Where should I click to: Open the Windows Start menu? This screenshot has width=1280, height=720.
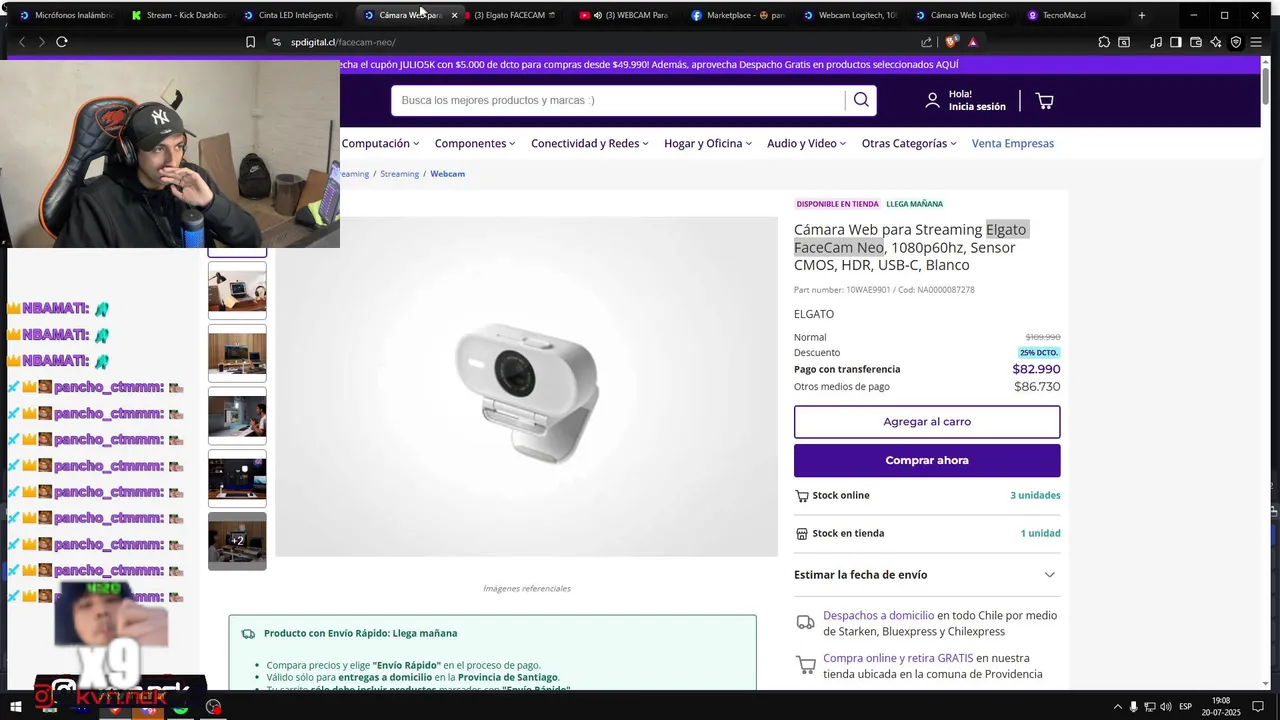pyautogui.click(x=16, y=707)
